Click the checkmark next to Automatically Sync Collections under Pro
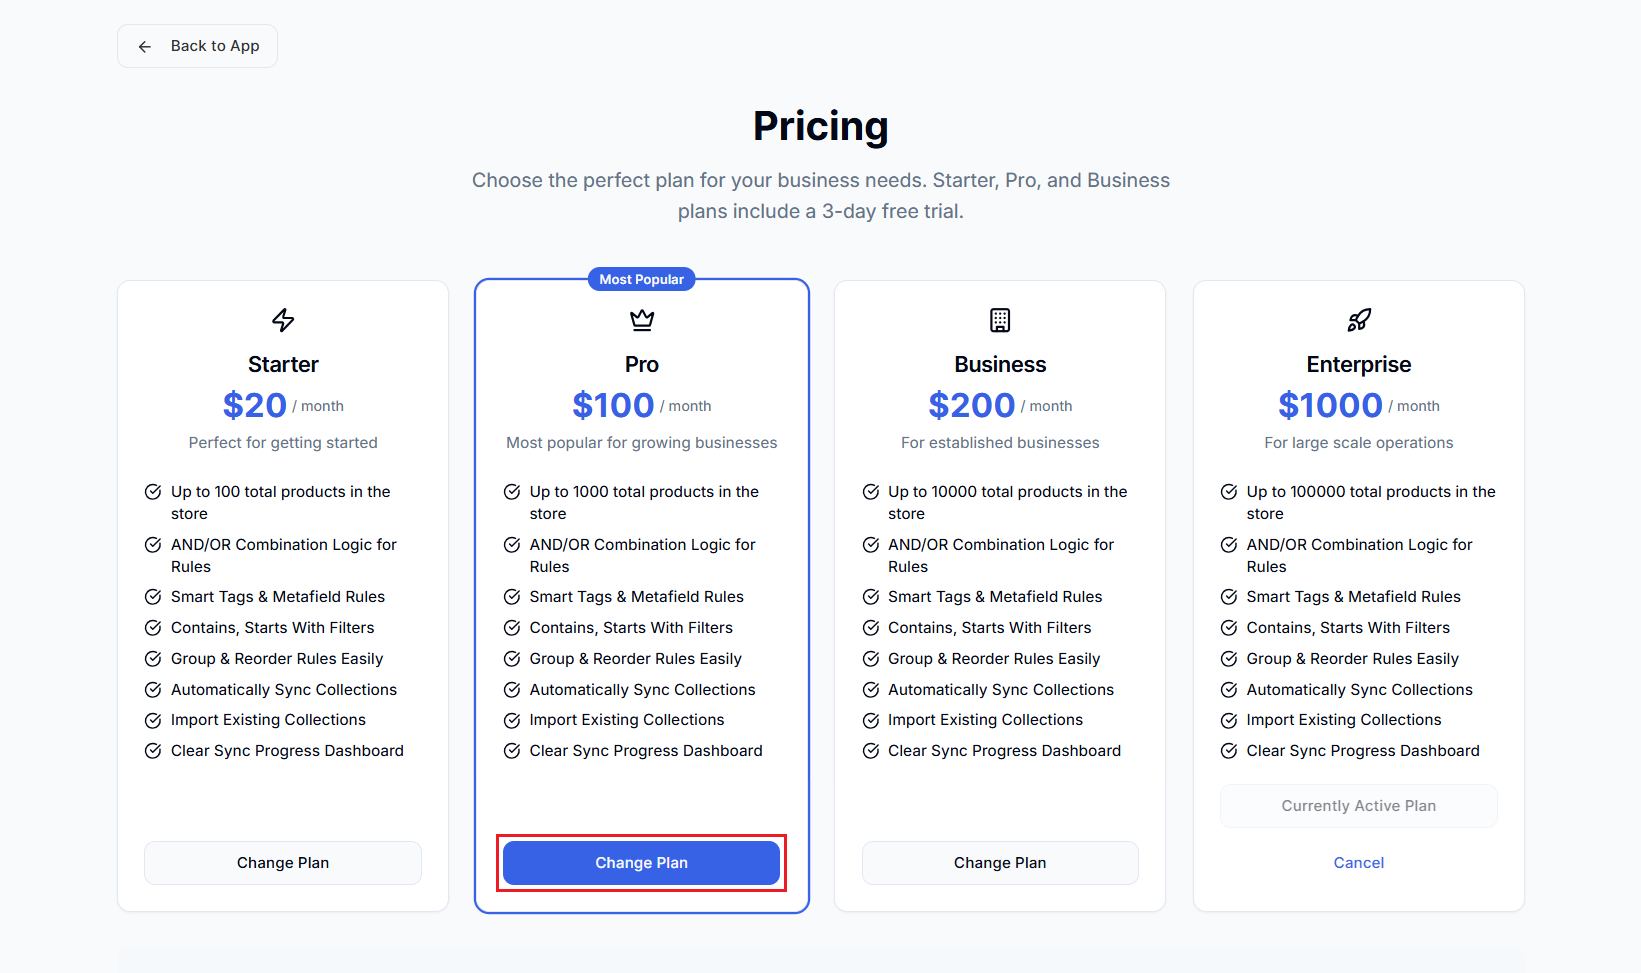The height and width of the screenshot is (973, 1641). [512, 689]
